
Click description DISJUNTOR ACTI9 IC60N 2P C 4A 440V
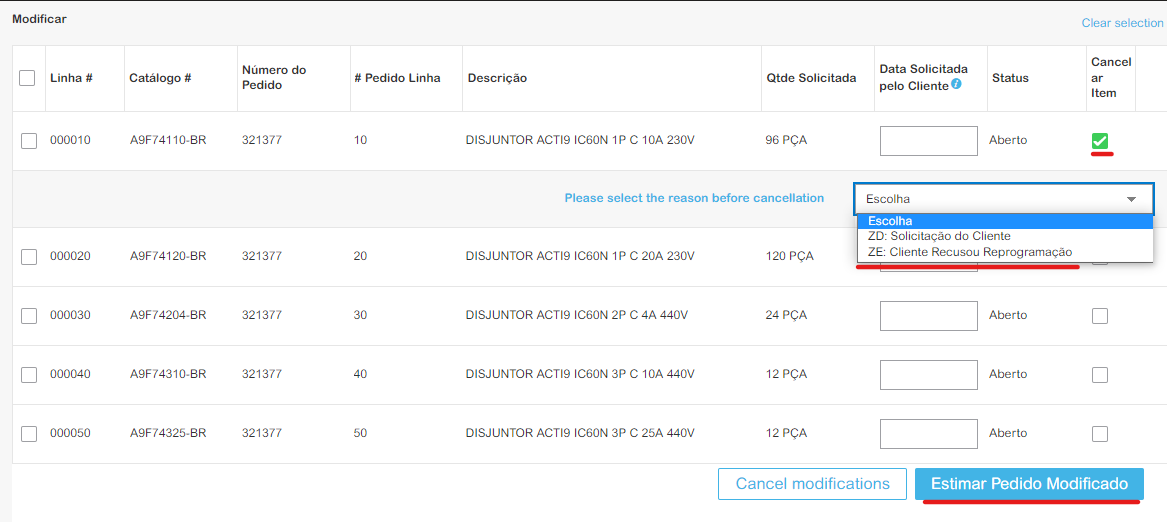coord(577,315)
